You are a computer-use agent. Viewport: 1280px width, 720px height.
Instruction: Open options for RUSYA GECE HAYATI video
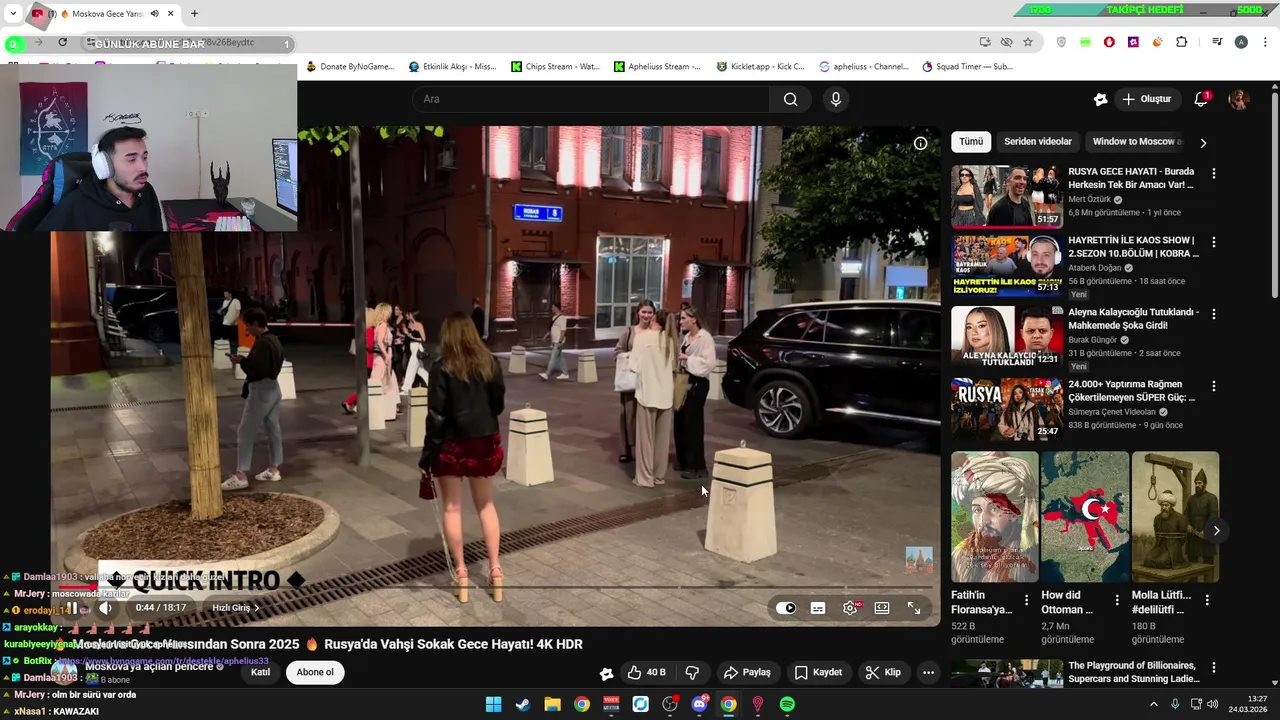1214,173
